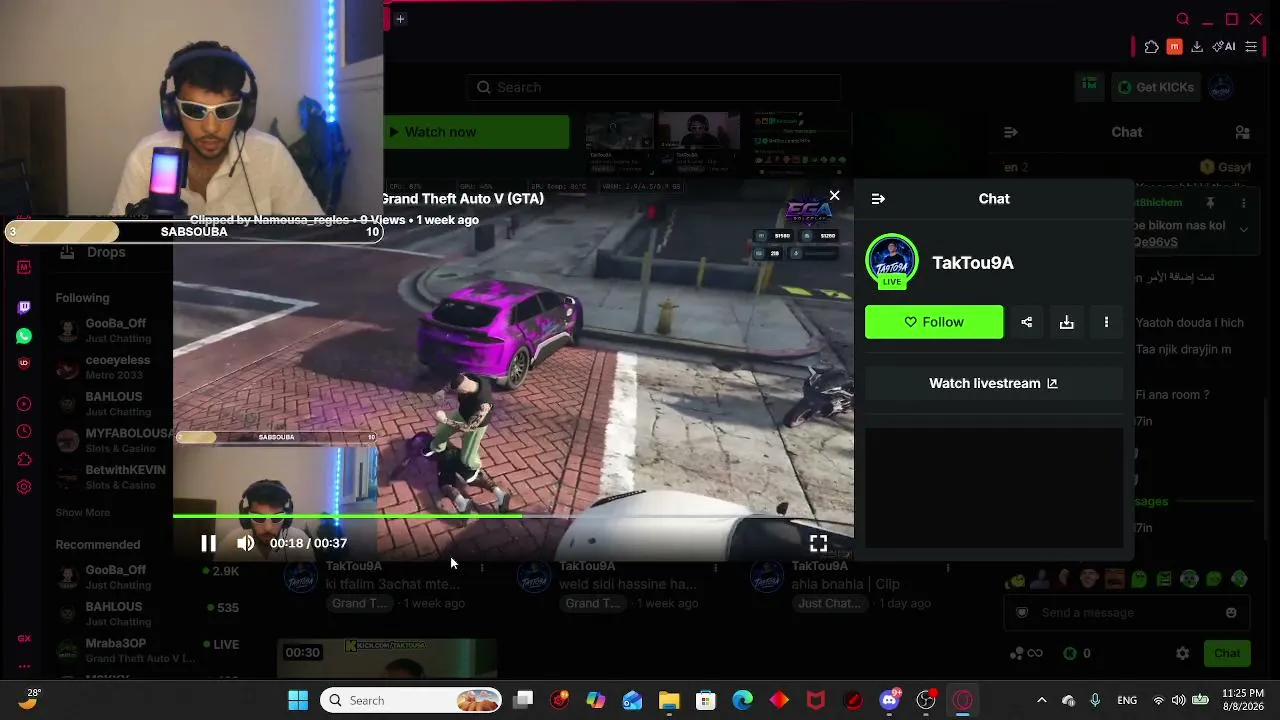Screen dimensions: 1280x720
Task: Open the user profile avatar menu
Action: (x=1220, y=87)
